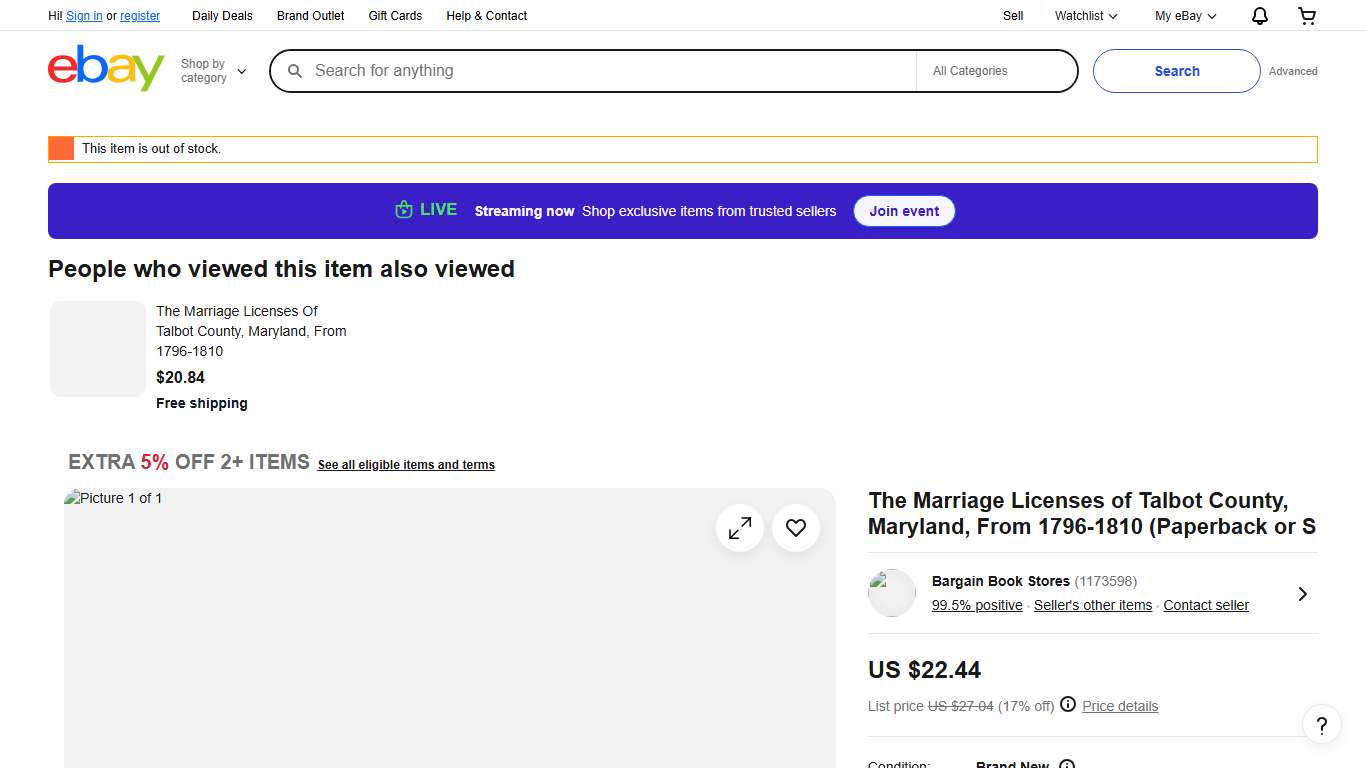The width and height of the screenshot is (1366, 768).
Task: Expand the Watchlist menu
Action: tap(1085, 16)
